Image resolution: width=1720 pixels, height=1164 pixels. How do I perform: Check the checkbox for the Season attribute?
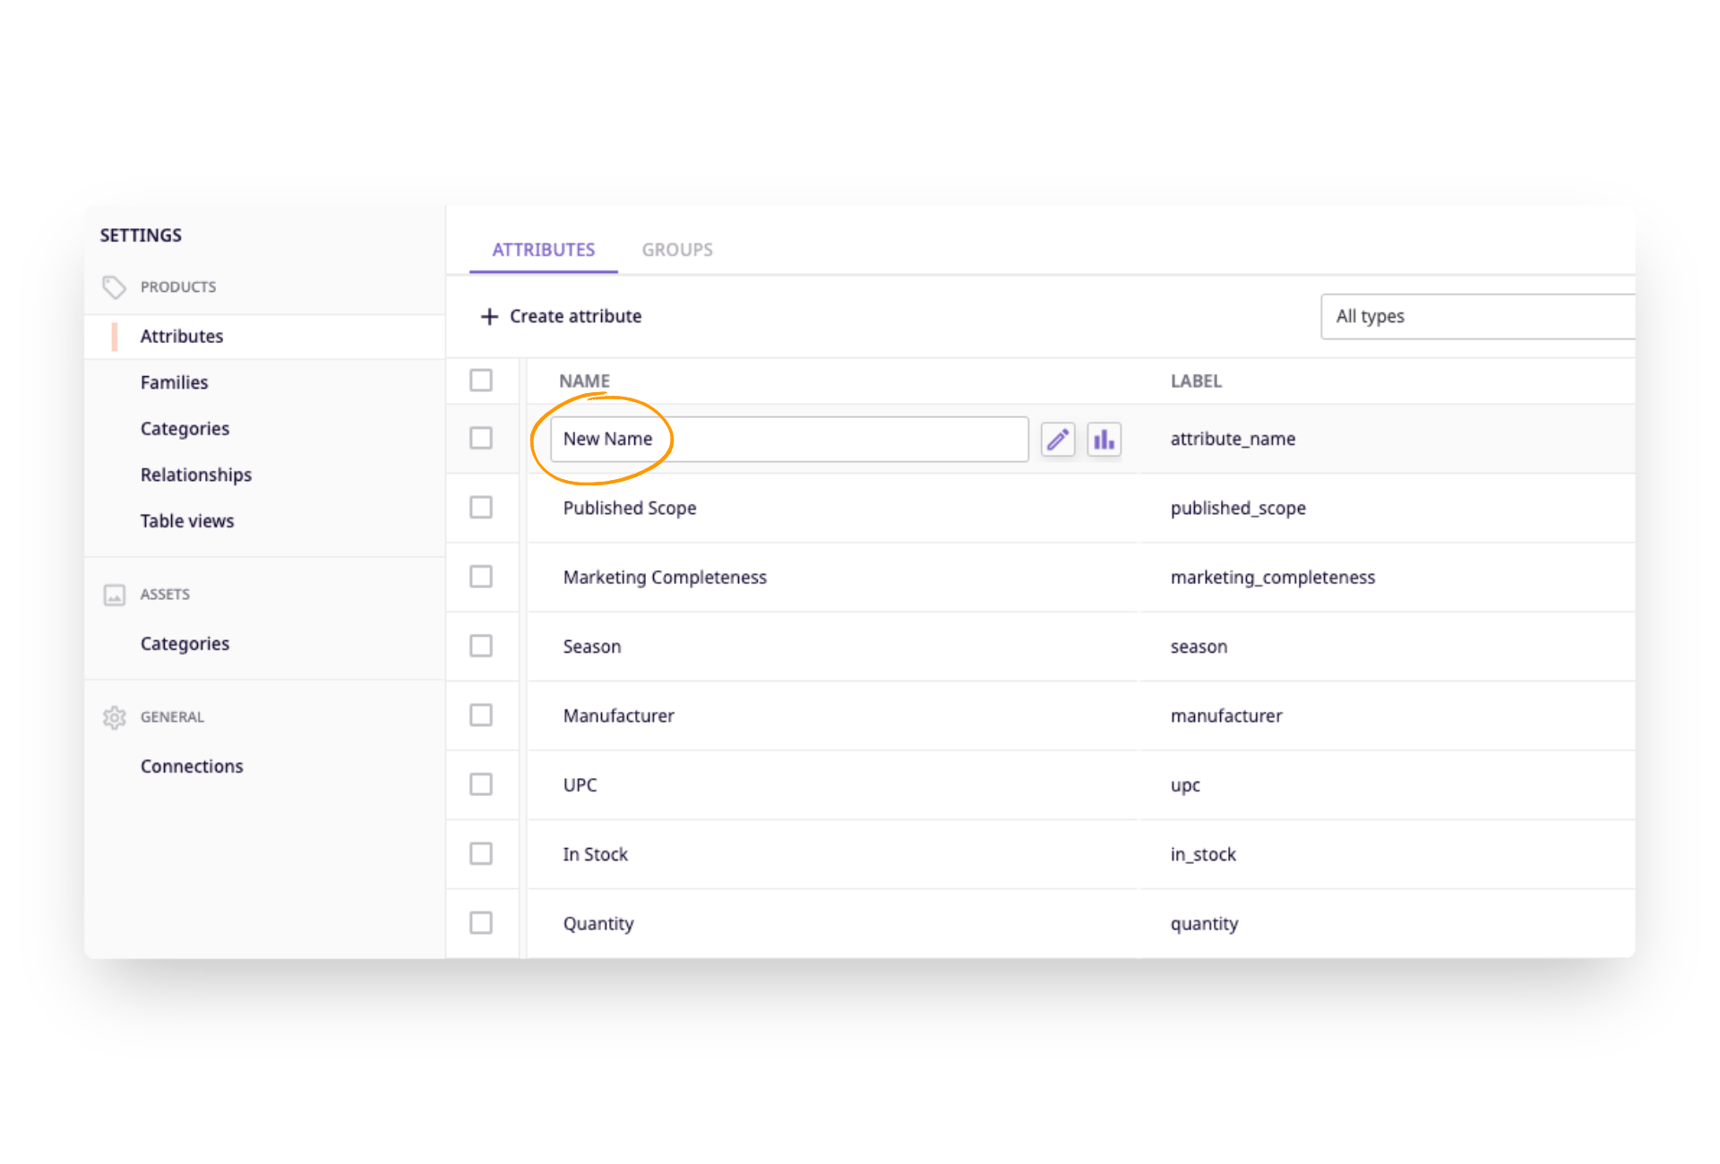click(481, 645)
